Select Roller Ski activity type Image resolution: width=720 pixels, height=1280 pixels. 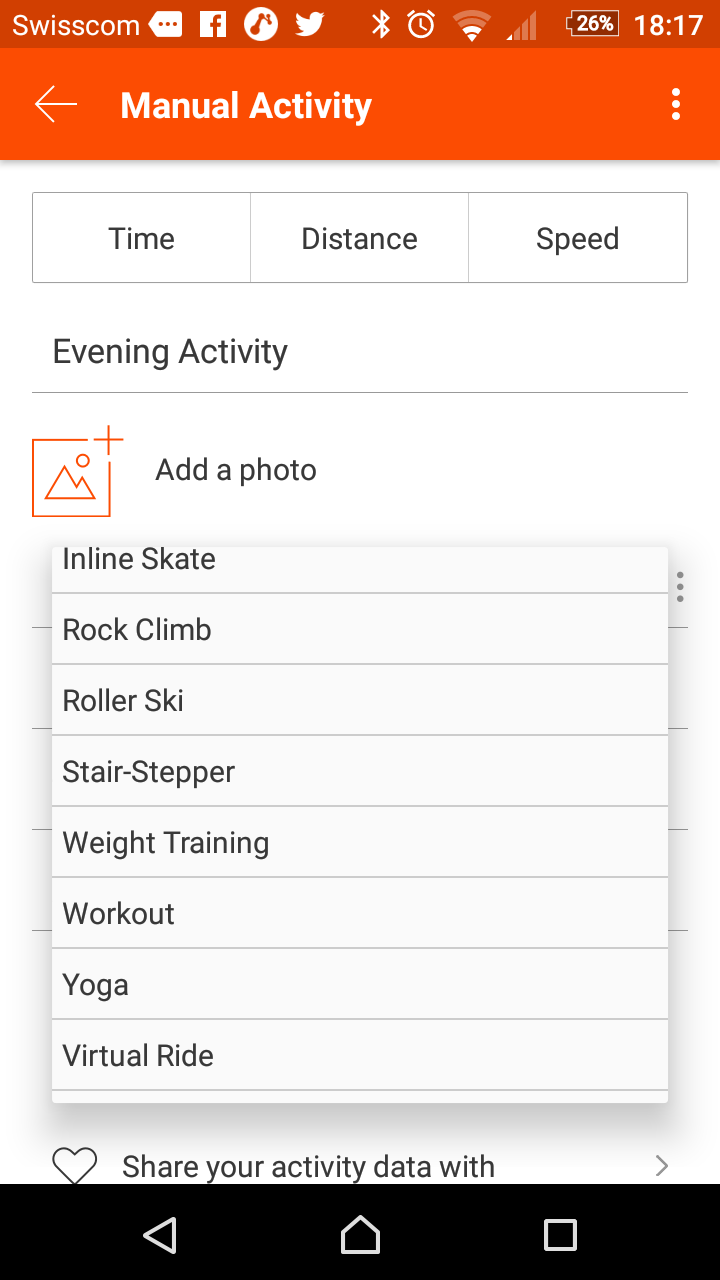[360, 700]
